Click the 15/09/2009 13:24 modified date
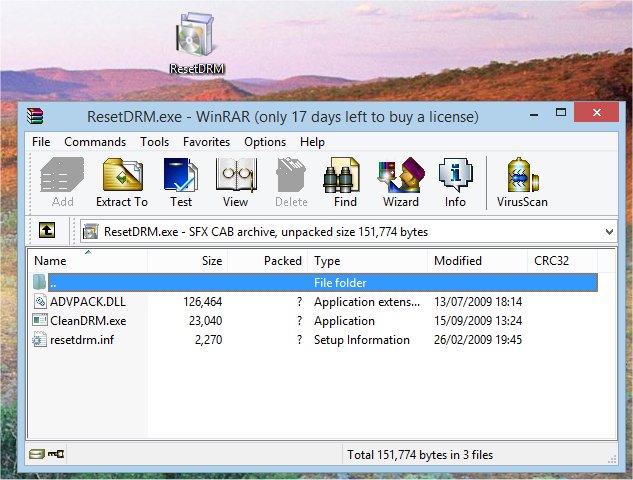 click(478, 321)
